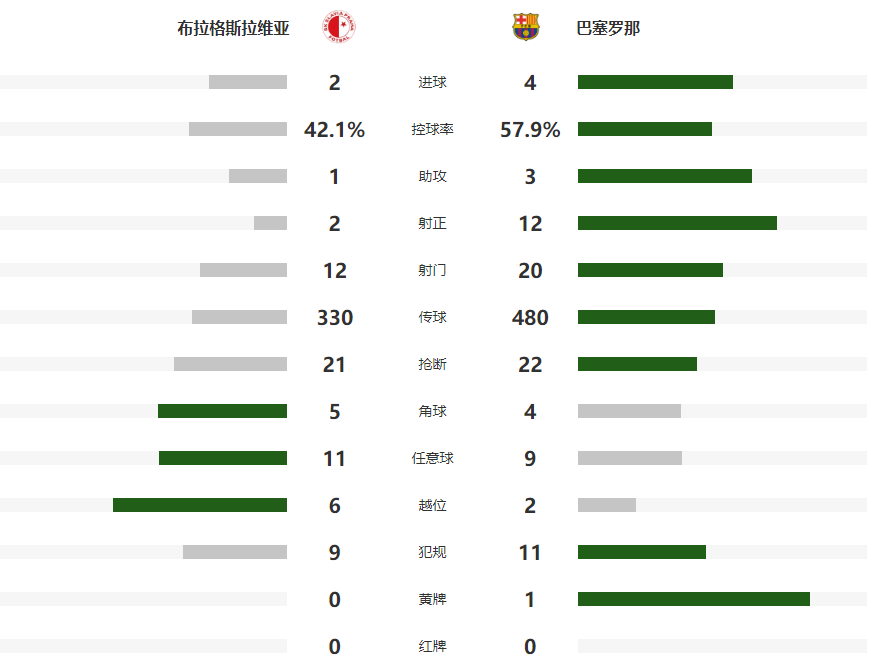The width and height of the screenshot is (875, 667).
Task: Click Slavia's green 越位 offside bar
Action: (x=200, y=505)
